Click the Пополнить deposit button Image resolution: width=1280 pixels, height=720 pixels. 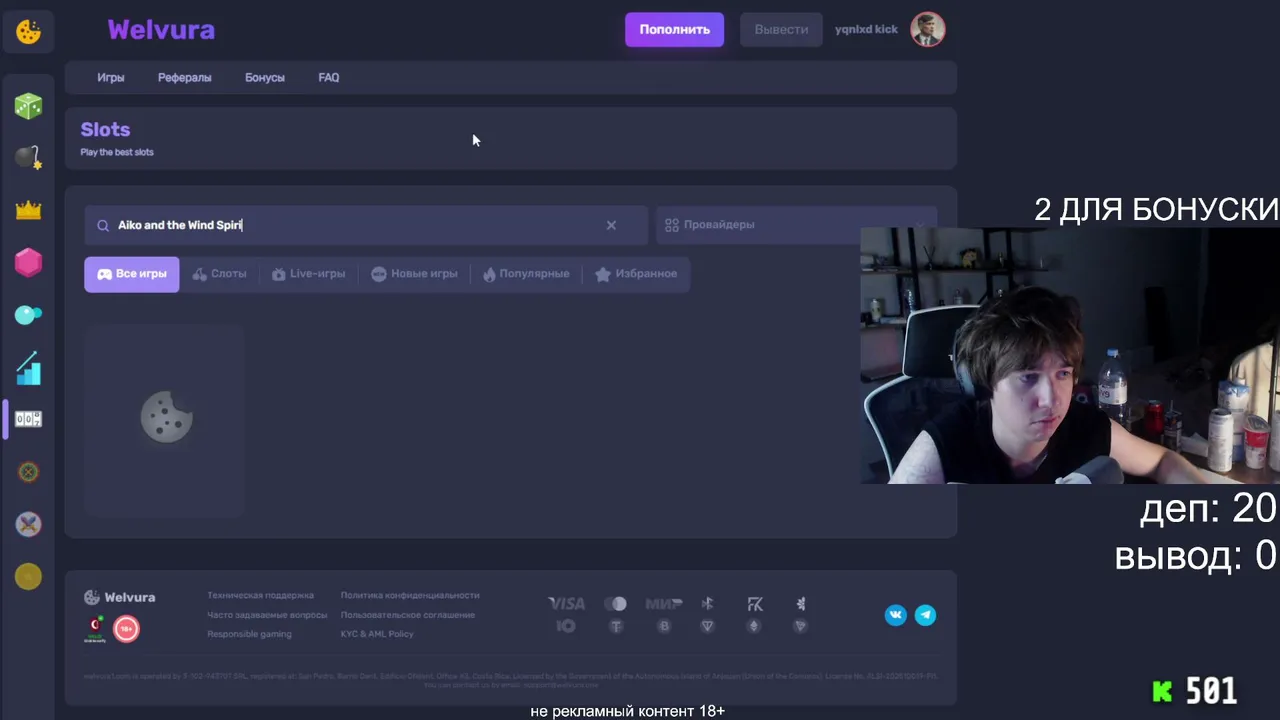tap(675, 30)
